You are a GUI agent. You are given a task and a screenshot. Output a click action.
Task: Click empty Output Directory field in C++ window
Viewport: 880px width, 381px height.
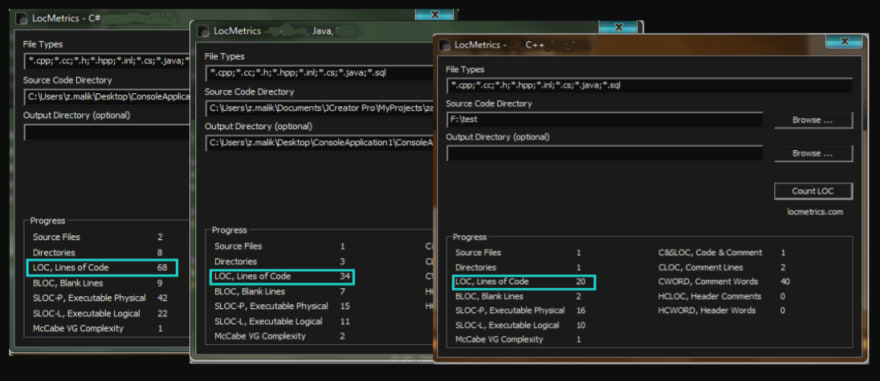(x=604, y=153)
